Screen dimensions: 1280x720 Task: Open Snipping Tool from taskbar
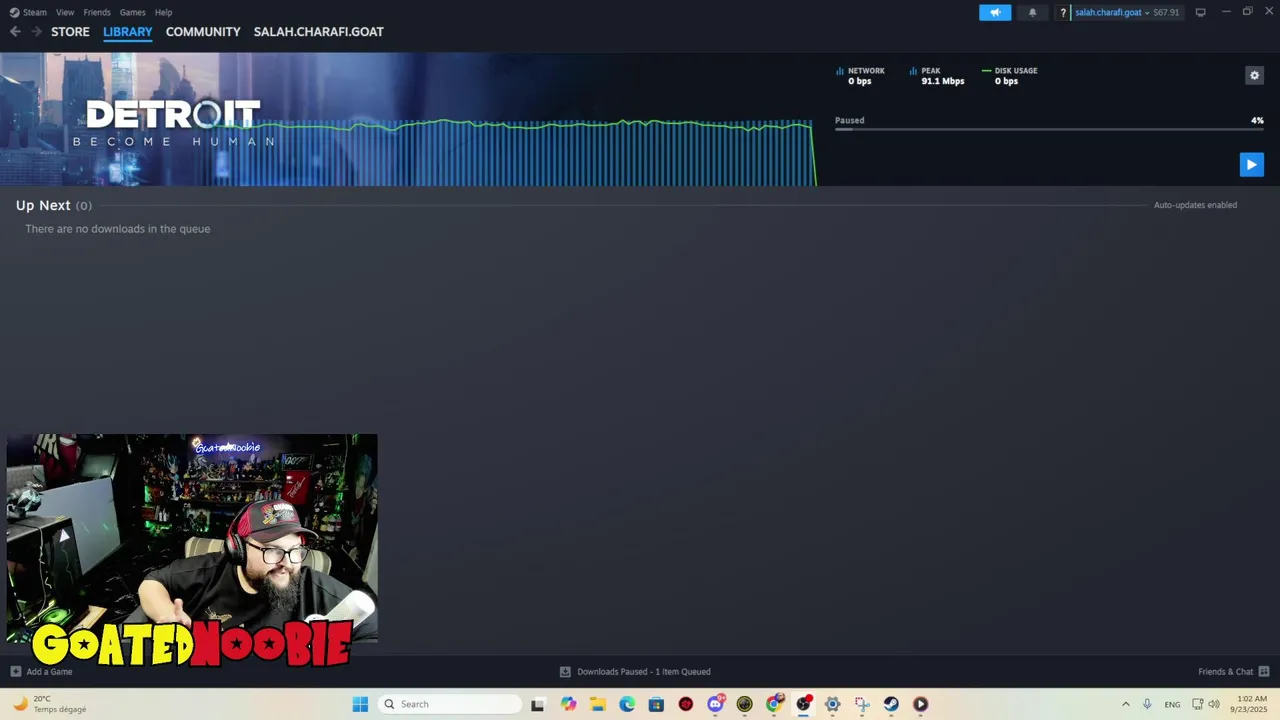862,704
